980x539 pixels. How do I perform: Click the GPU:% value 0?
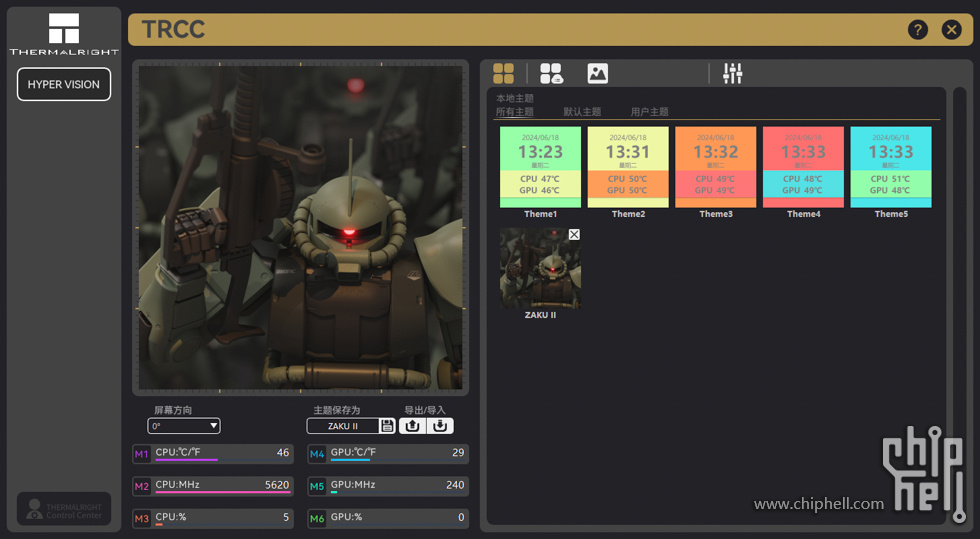click(461, 517)
